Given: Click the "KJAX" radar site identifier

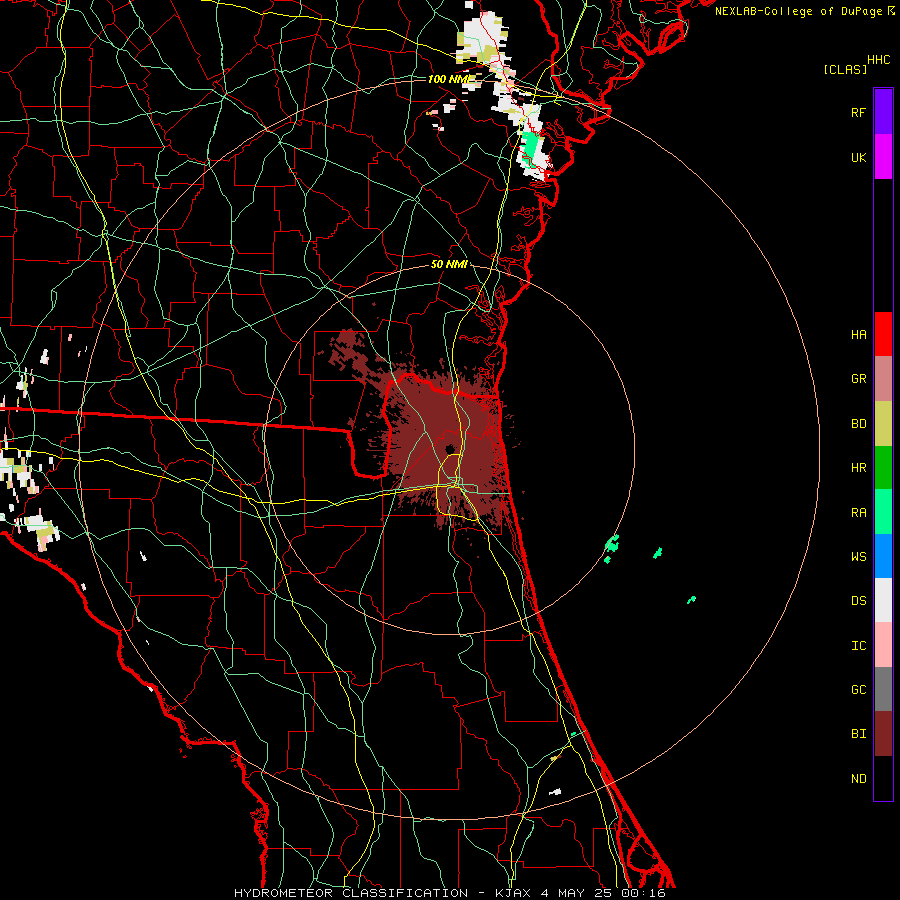Looking at the screenshot, I should [x=513, y=893].
